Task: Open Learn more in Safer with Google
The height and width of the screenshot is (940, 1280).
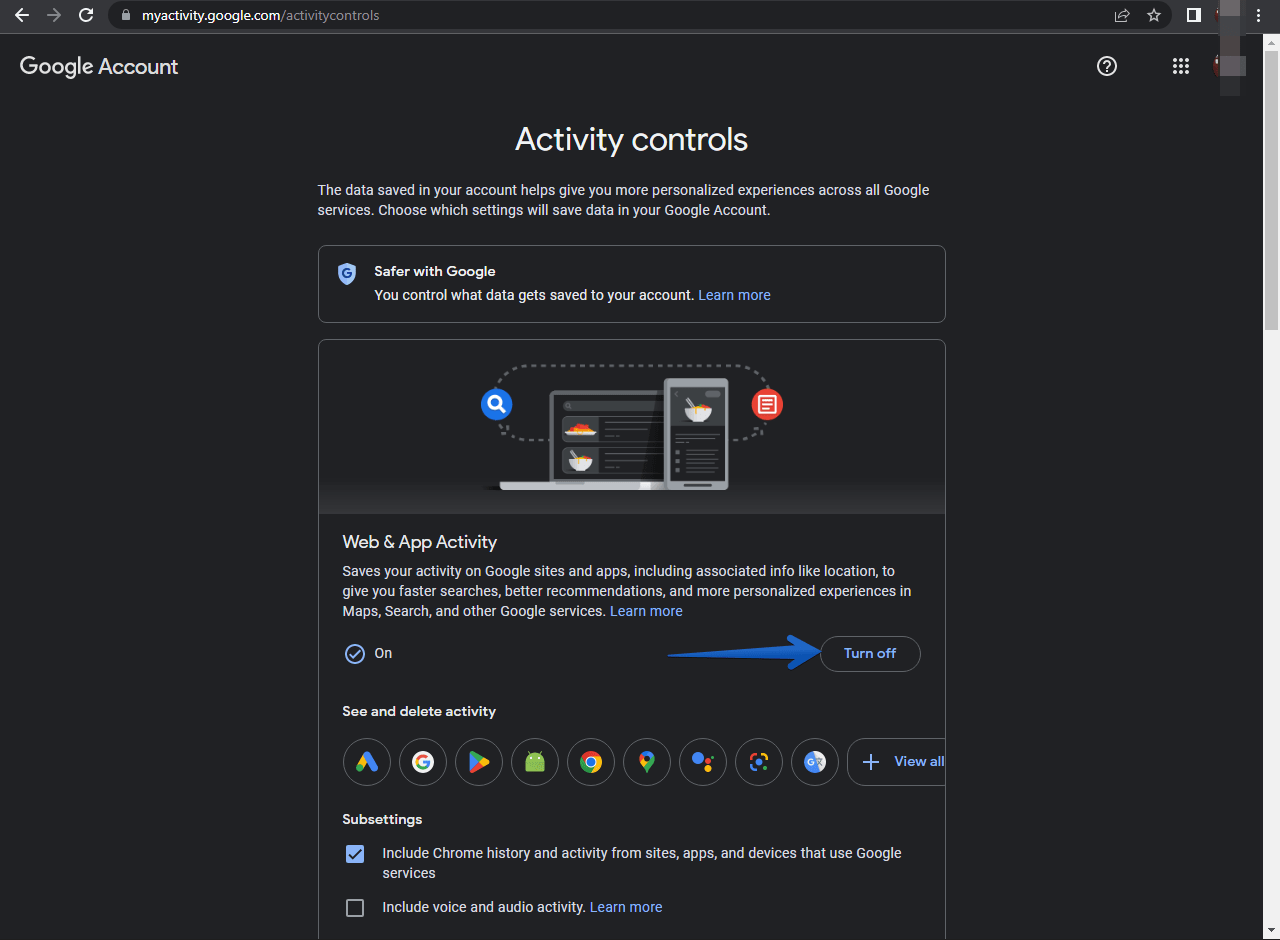Action: 734,295
